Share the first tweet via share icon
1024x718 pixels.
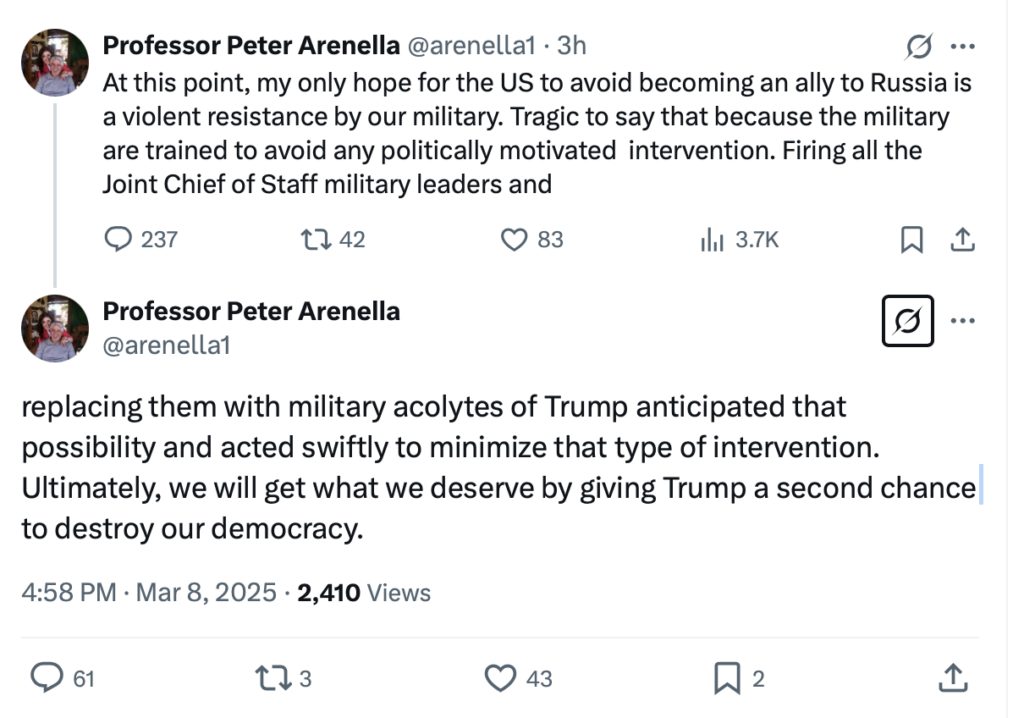(962, 239)
